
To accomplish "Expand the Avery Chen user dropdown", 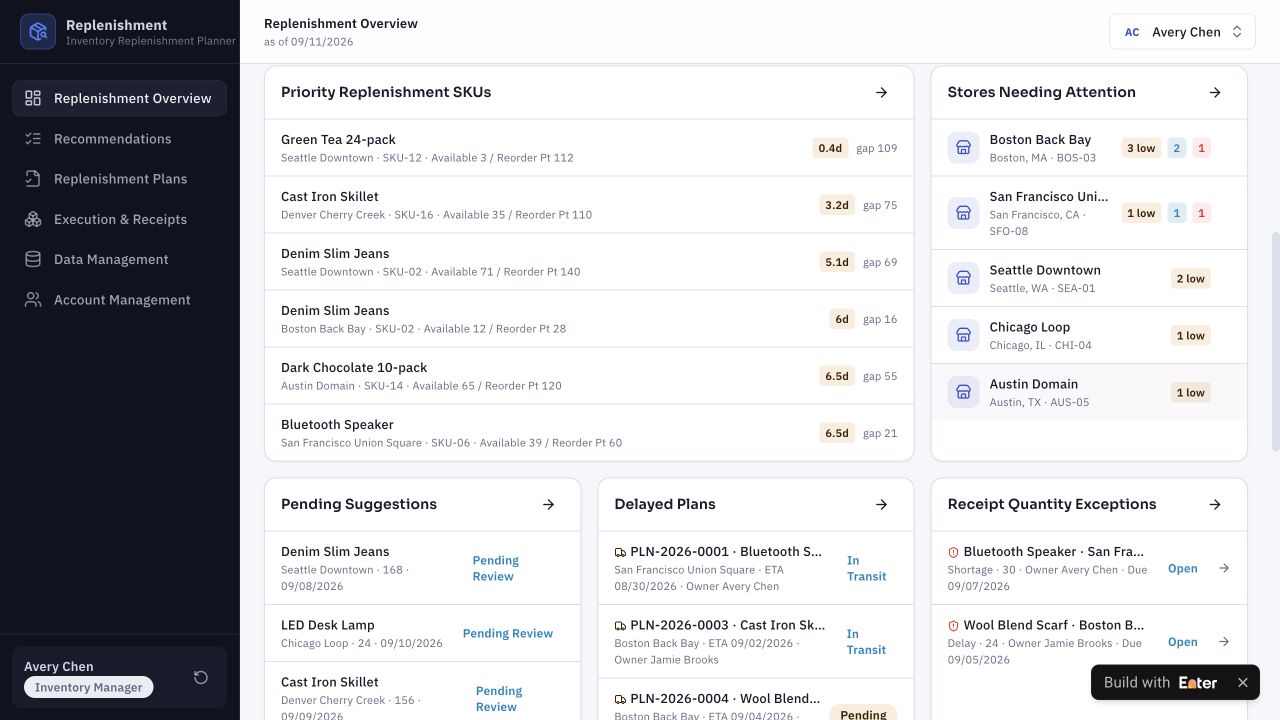I will [1182, 32].
